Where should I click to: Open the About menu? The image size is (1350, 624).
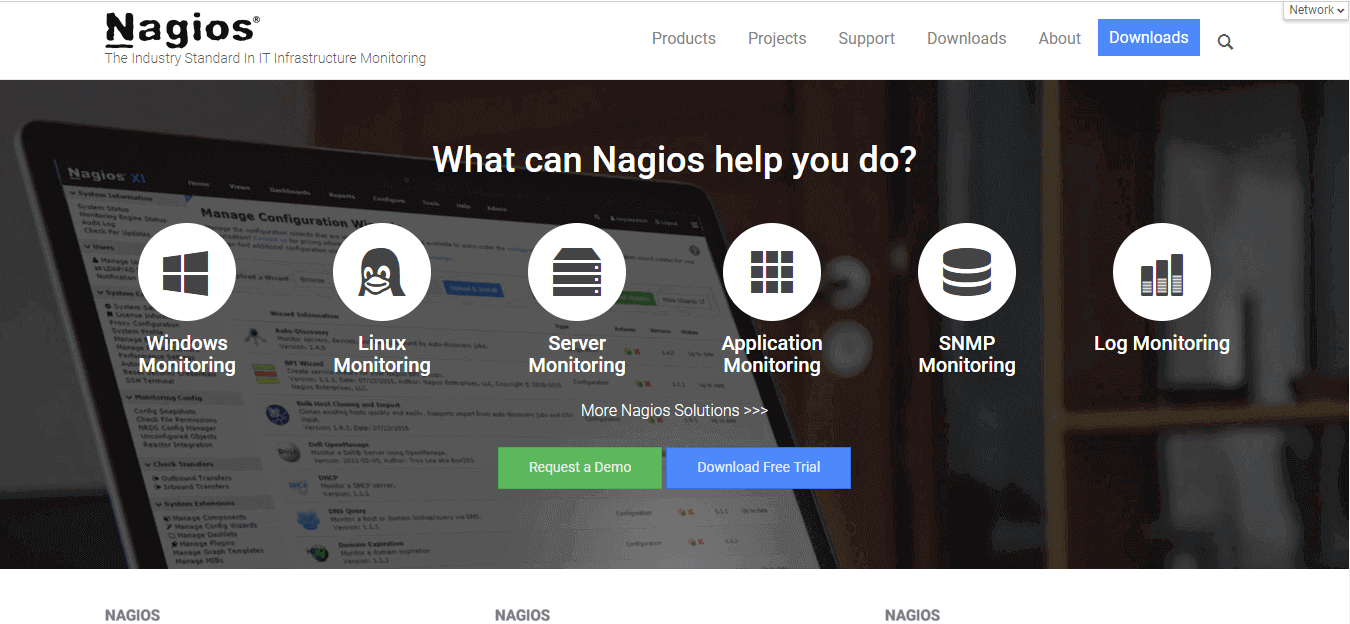point(1059,38)
